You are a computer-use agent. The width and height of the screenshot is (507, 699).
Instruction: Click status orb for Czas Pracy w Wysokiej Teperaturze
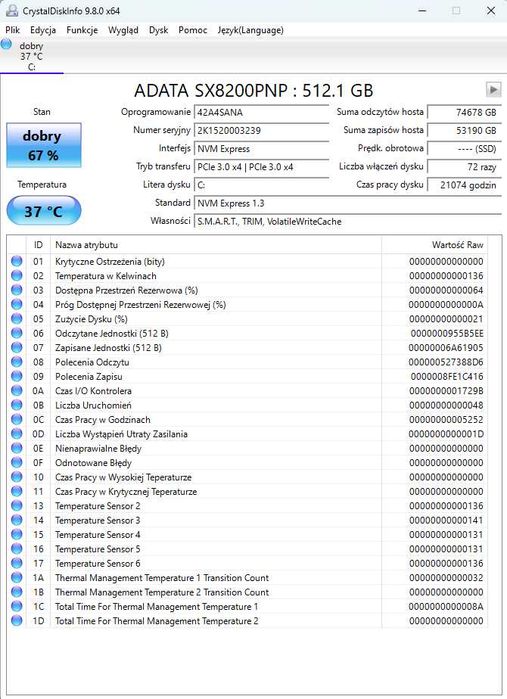click(16, 477)
